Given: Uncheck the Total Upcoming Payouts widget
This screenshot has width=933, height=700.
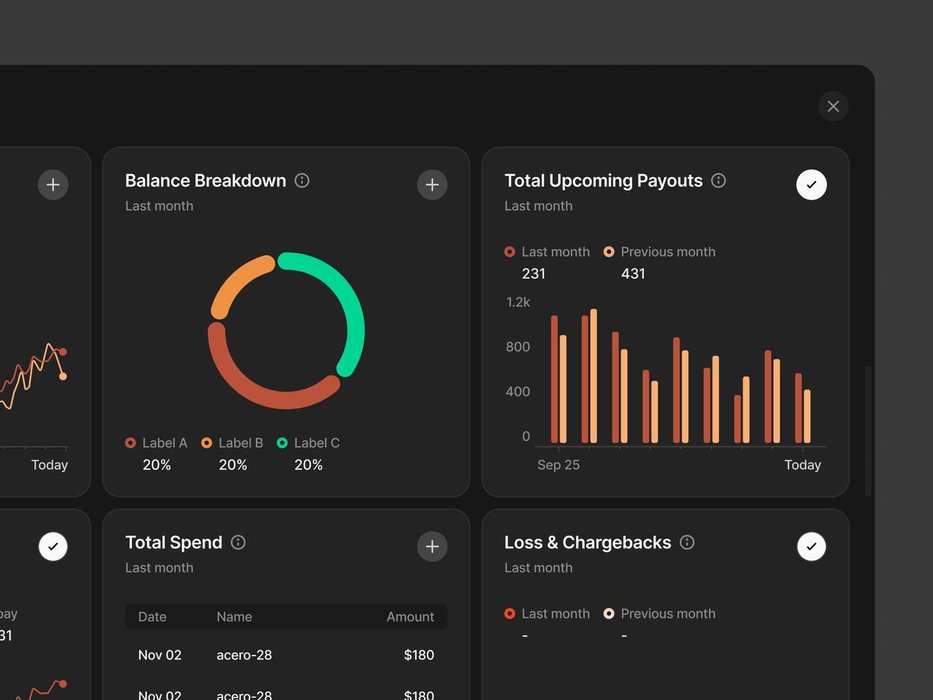Looking at the screenshot, I should (811, 185).
